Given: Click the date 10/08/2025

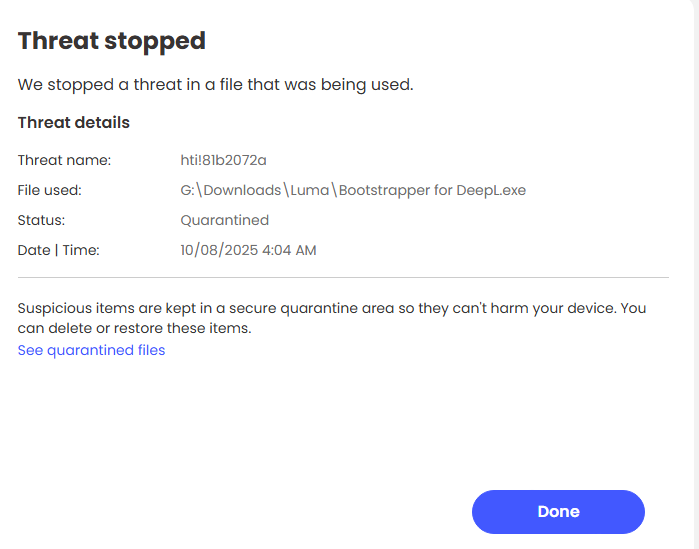Looking at the screenshot, I should point(217,250).
